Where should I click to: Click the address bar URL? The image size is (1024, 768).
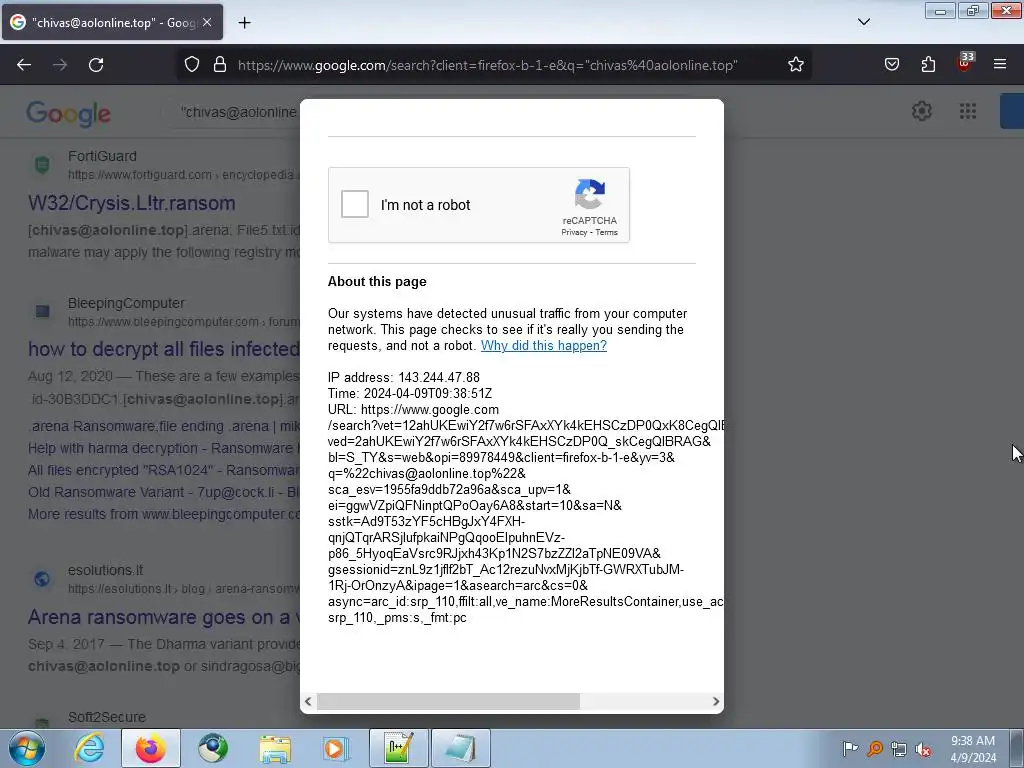tap(487, 65)
